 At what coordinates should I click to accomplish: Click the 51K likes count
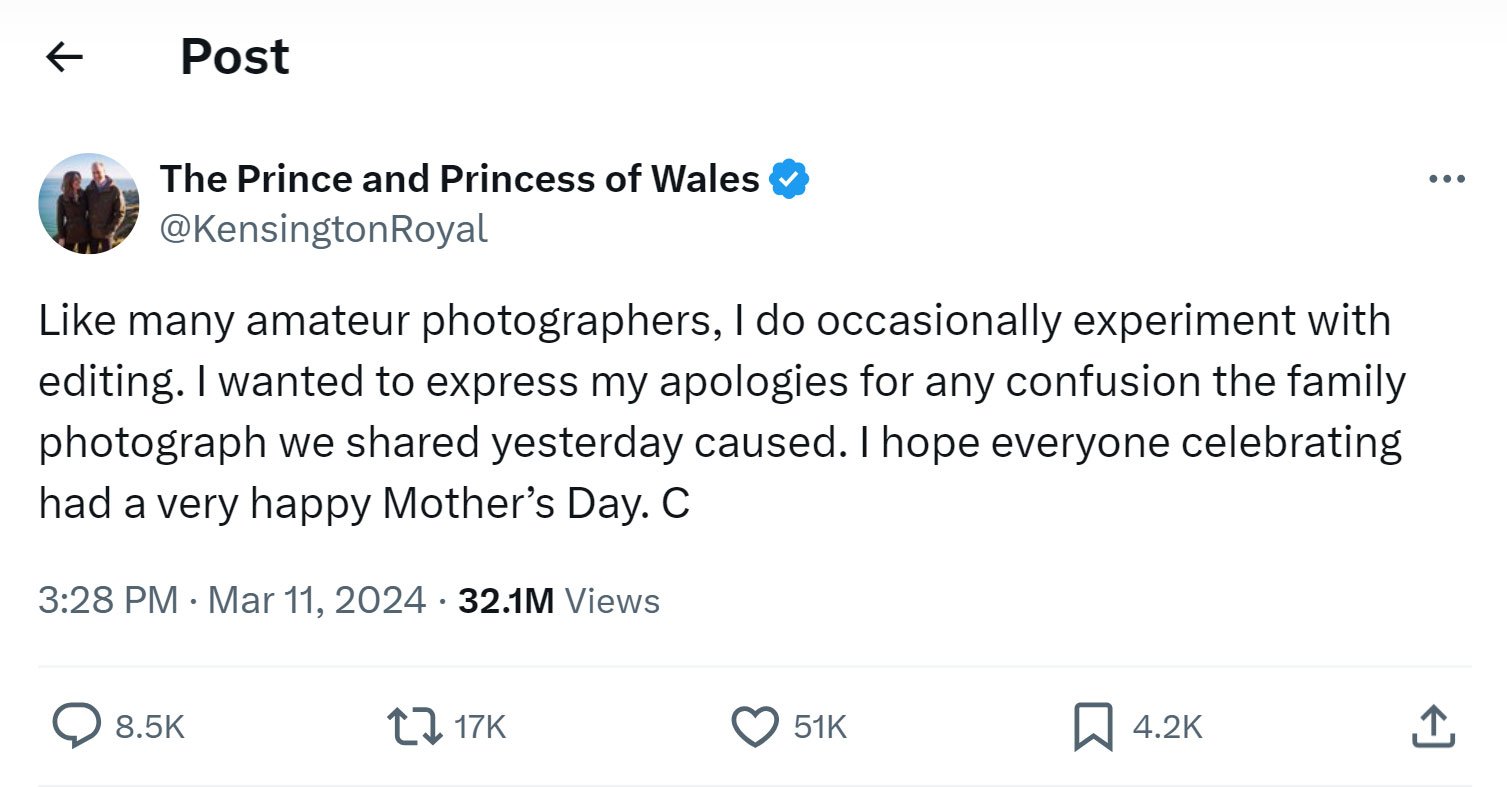pos(821,727)
